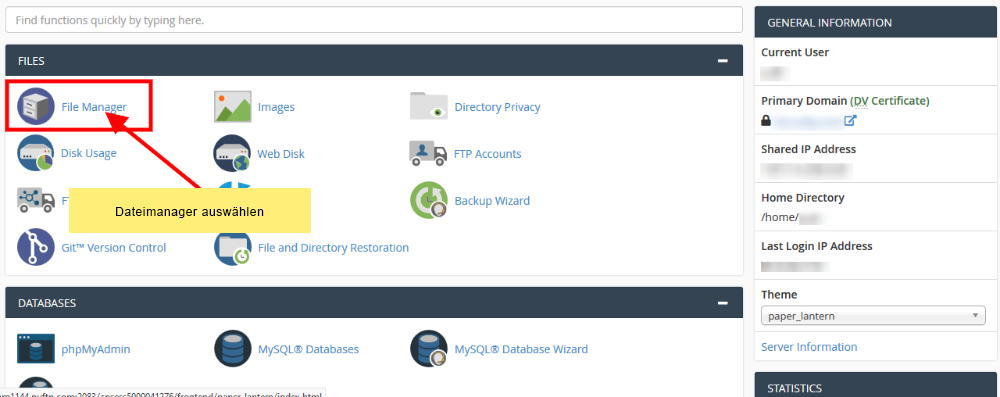Open the Web Disk icon
This screenshot has width=1000, height=397.
pyautogui.click(x=232, y=153)
